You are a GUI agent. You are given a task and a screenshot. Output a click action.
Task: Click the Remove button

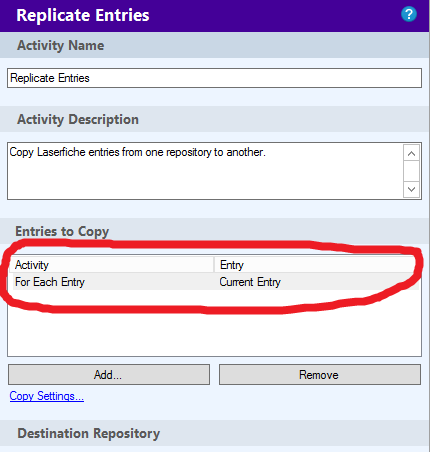click(x=320, y=375)
